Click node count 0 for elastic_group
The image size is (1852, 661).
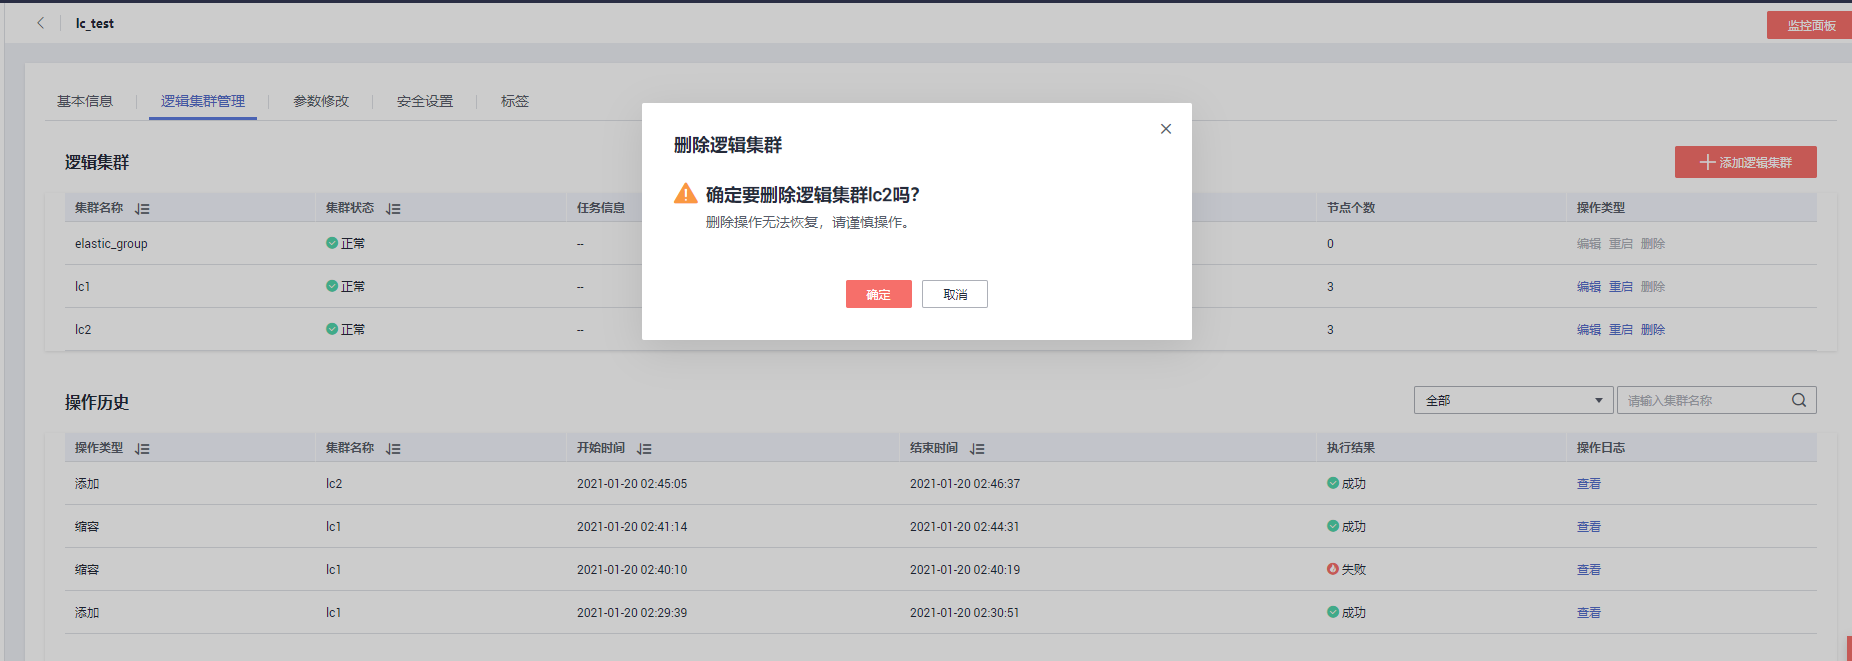point(1330,244)
